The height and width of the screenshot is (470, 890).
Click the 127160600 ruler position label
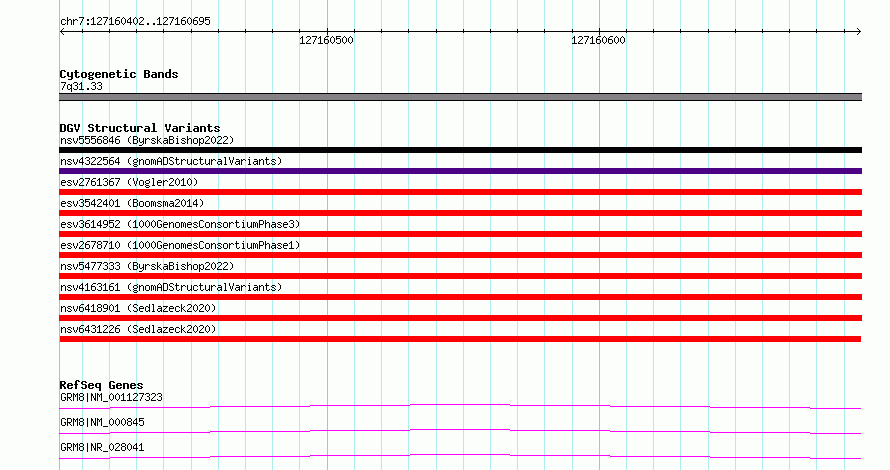click(x=598, y=40)
